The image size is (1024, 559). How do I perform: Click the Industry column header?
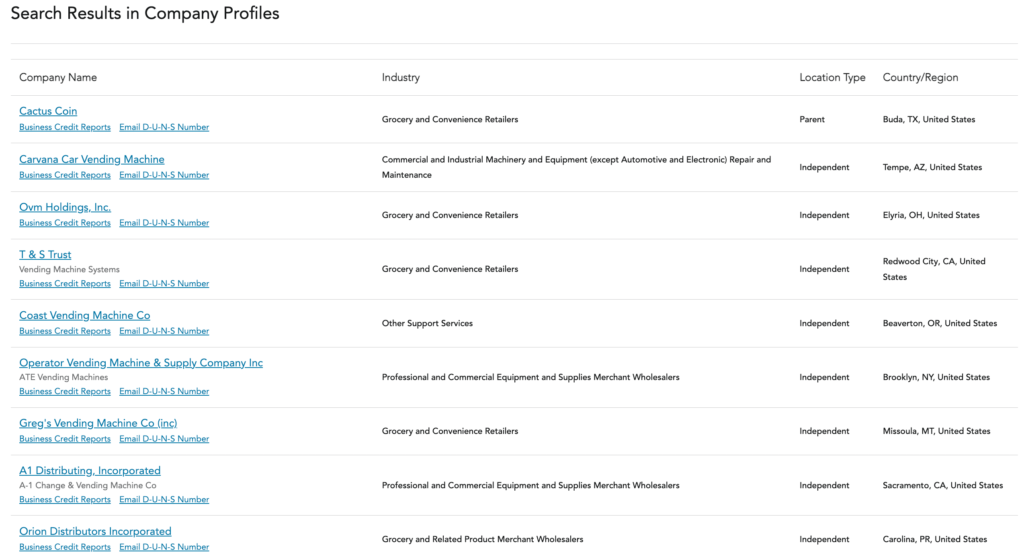[401, 77]
